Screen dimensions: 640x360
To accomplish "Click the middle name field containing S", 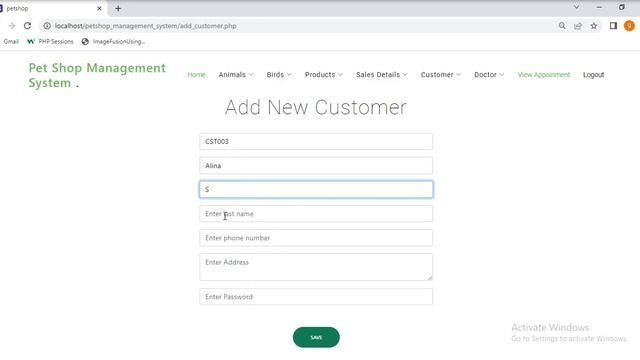I will (x=316, y=189).
